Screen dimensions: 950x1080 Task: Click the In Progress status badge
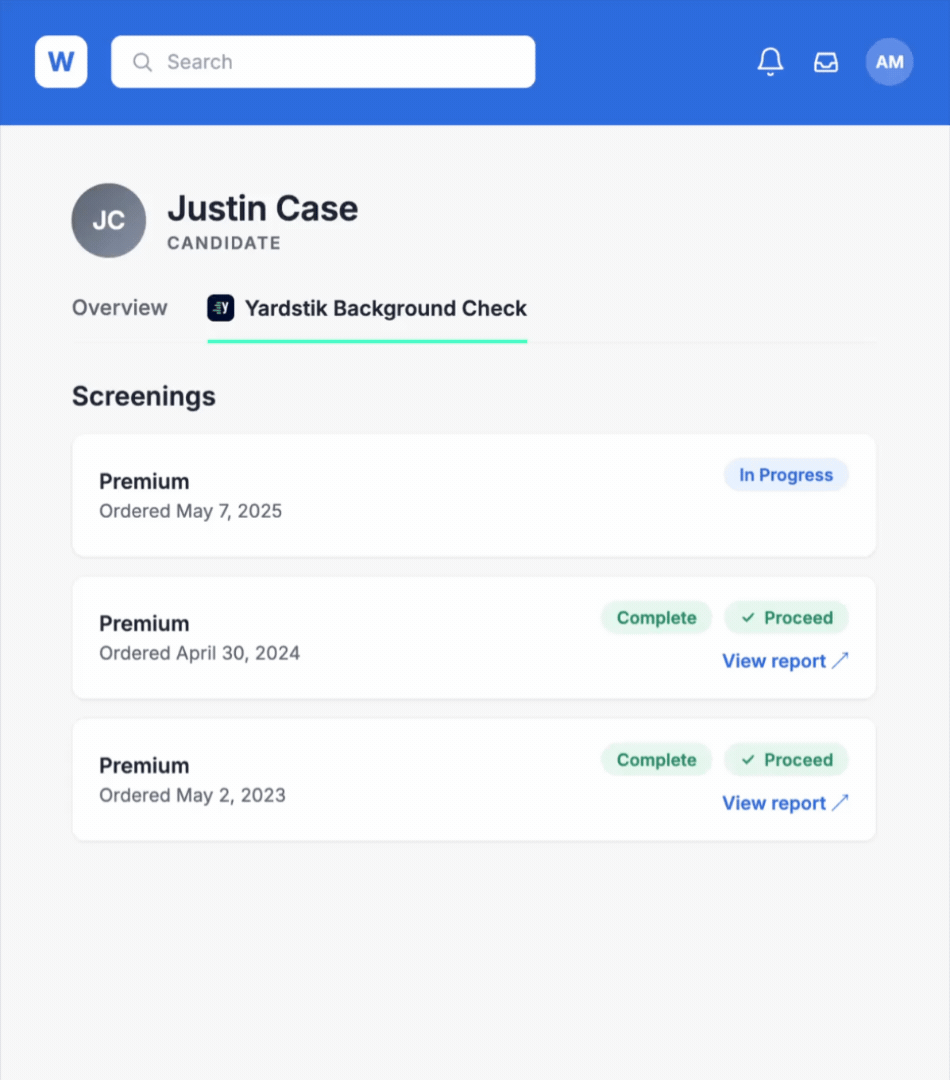point(786,475)
